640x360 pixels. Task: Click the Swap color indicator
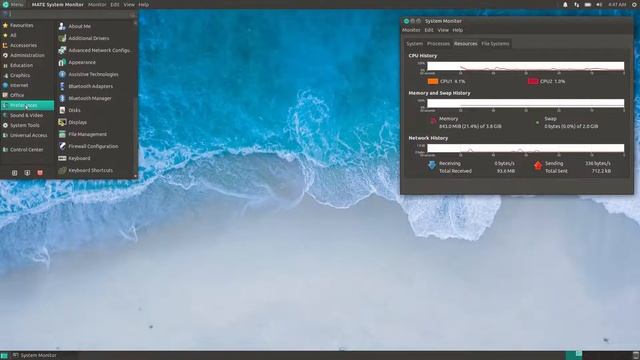pos(538,122)
